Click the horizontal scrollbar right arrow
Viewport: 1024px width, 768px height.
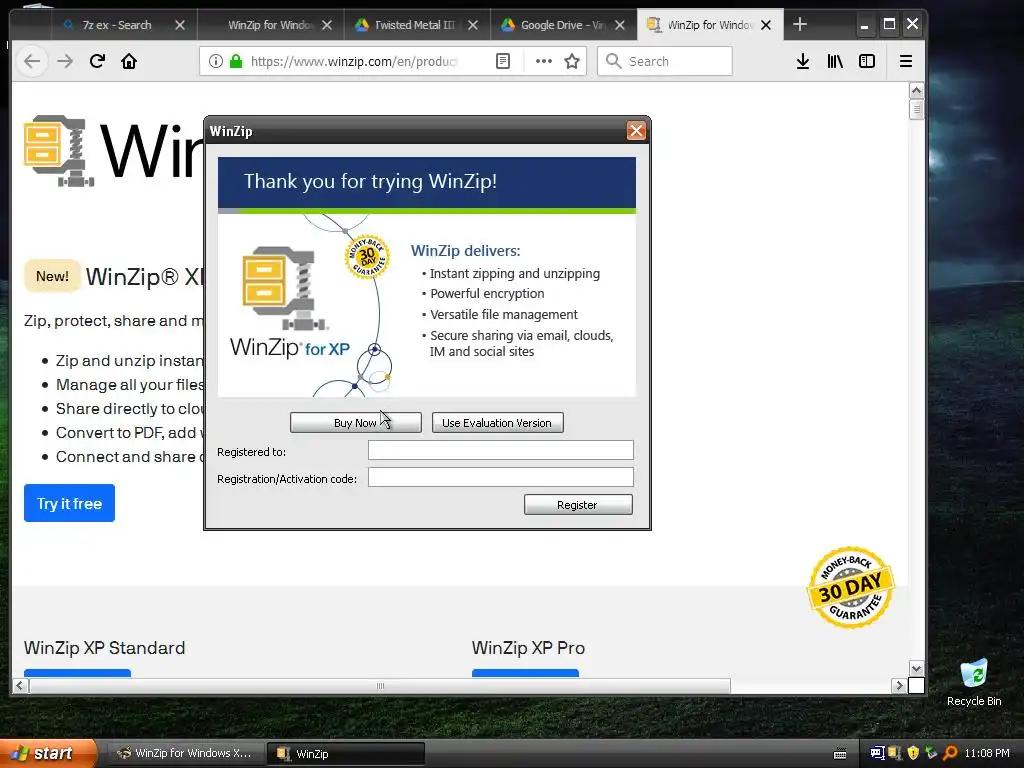pyautogui.click(x=899, y=686)
